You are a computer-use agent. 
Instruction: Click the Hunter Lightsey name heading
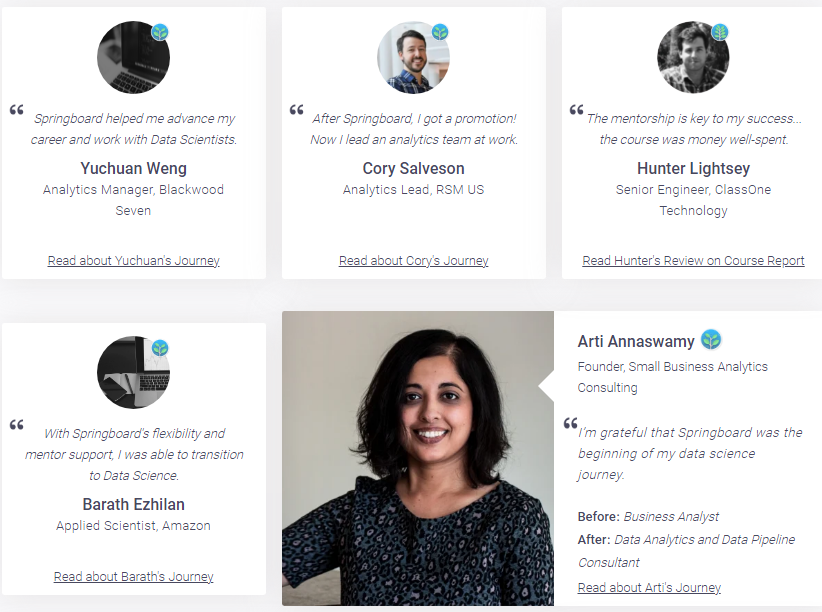(693, 168)
